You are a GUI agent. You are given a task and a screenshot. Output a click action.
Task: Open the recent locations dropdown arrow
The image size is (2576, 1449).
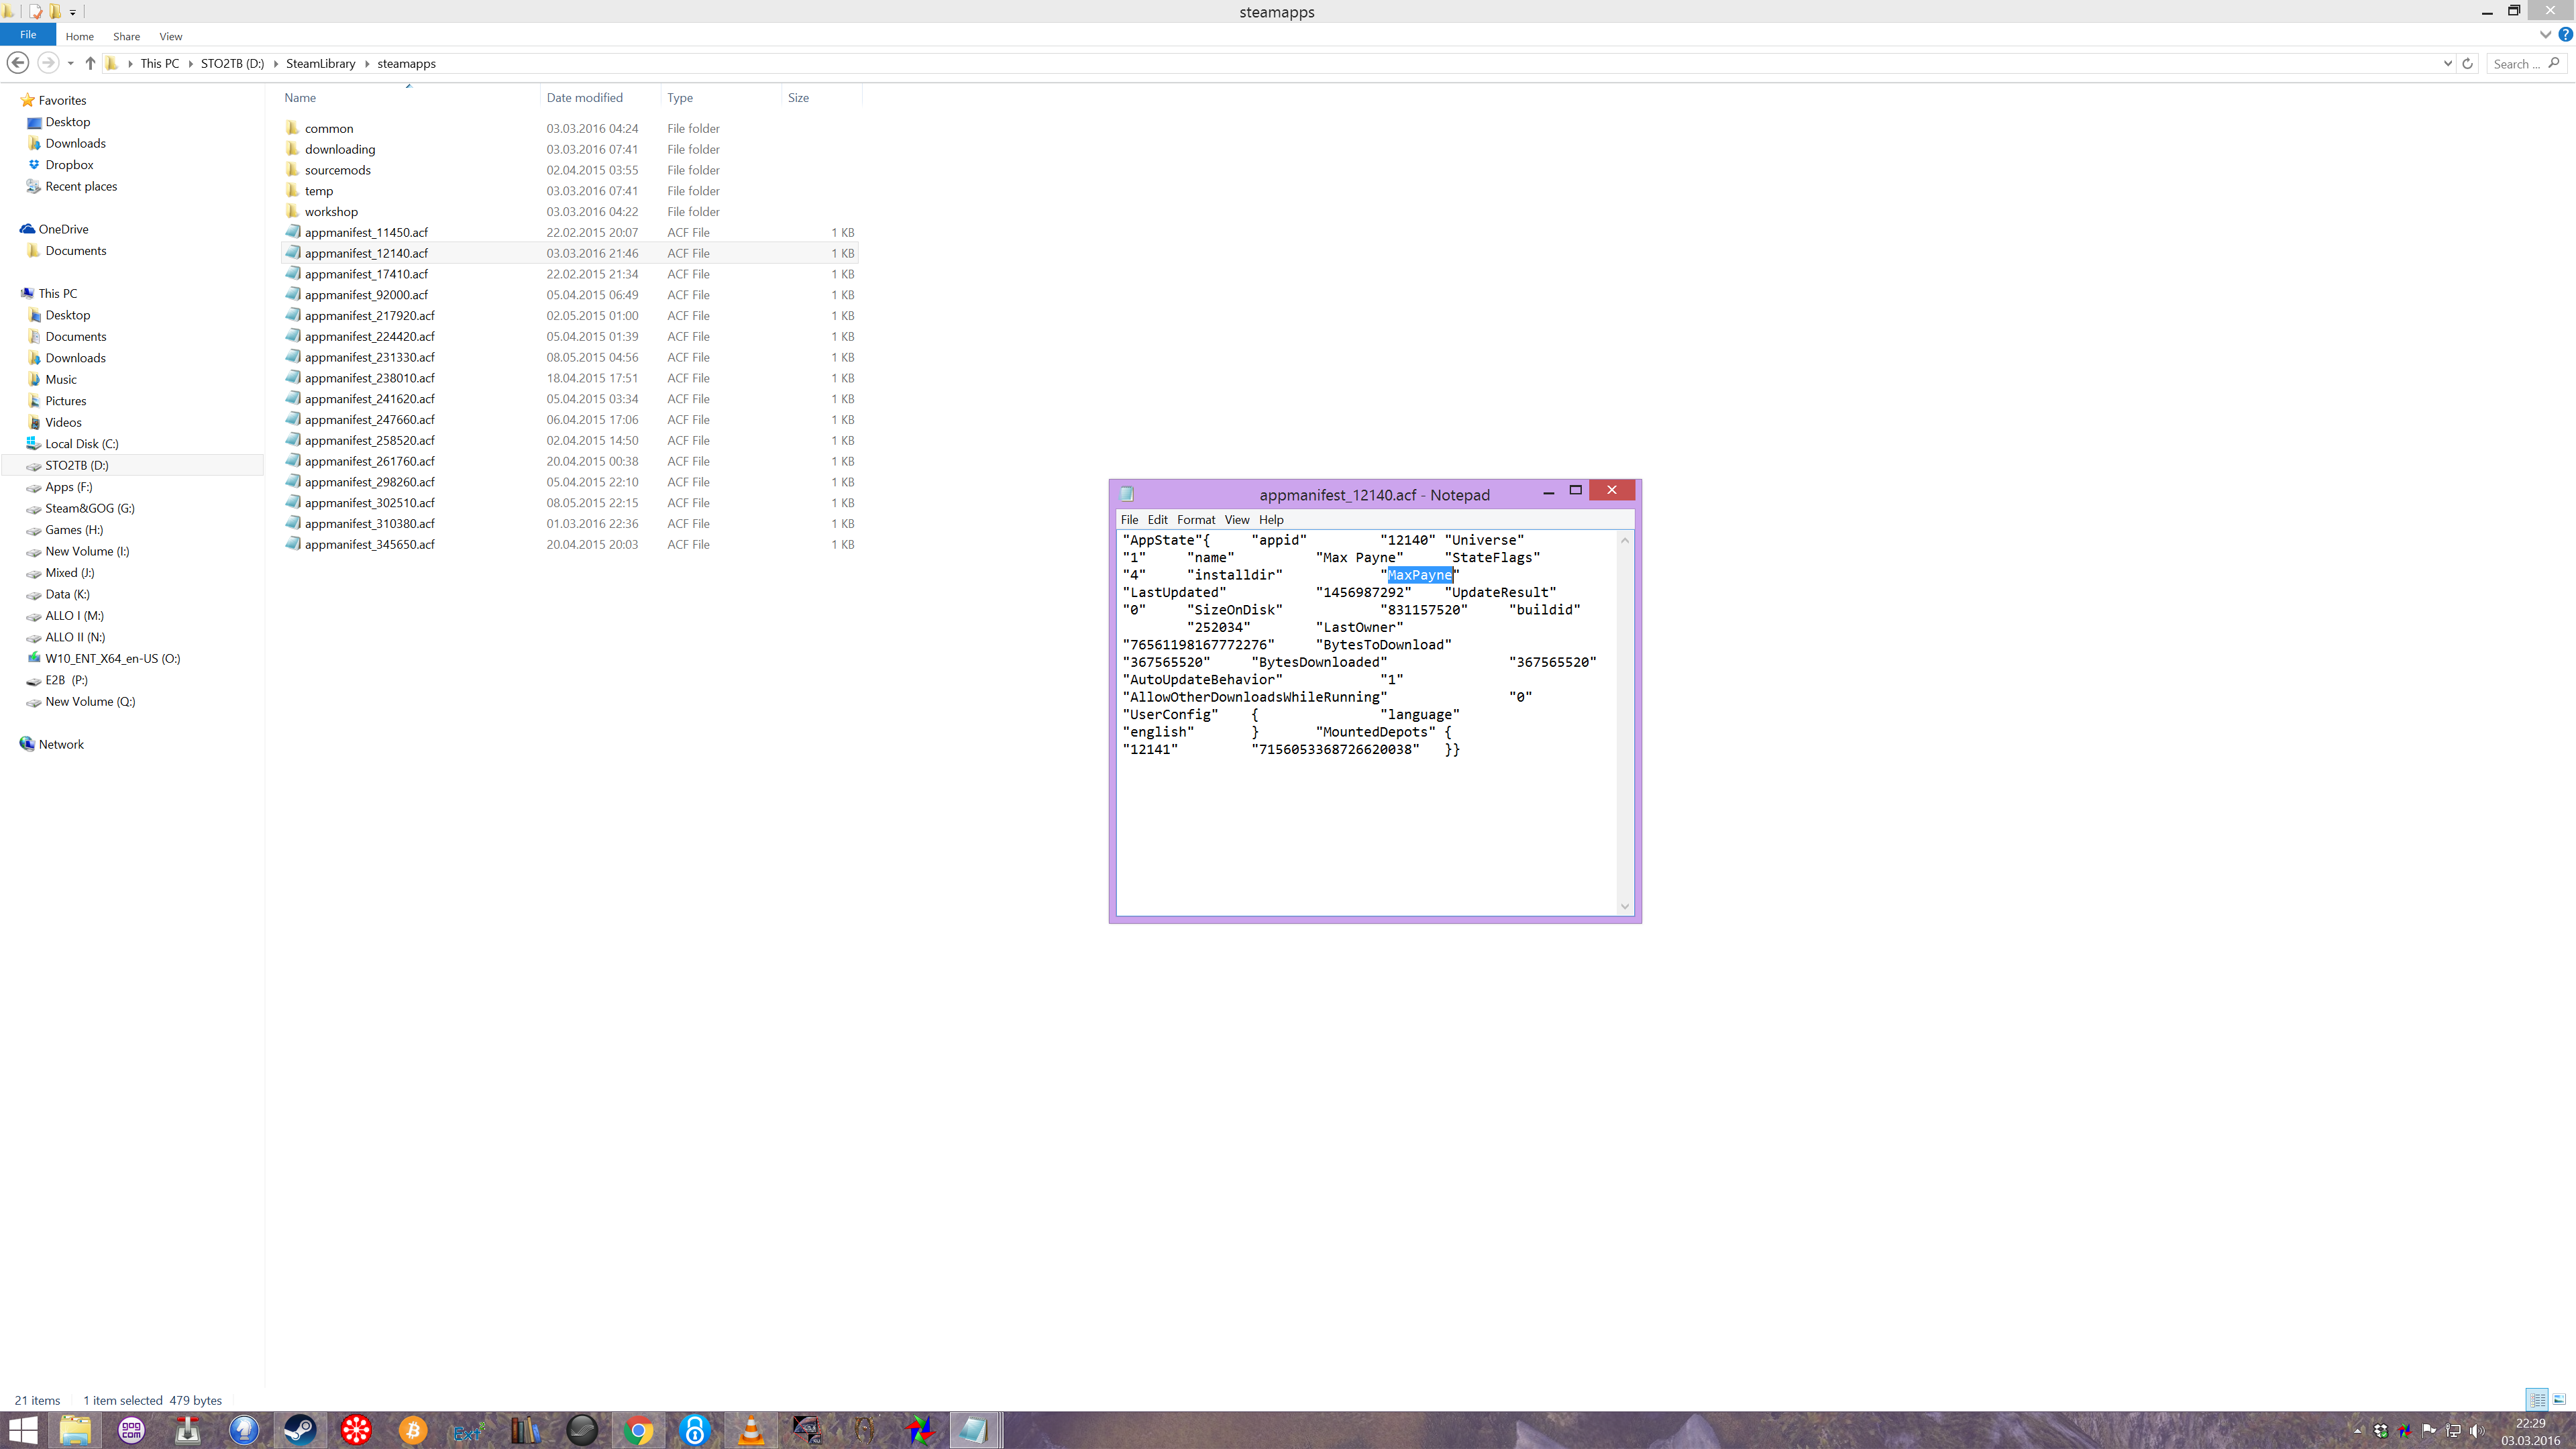click(x=70, y=63)
